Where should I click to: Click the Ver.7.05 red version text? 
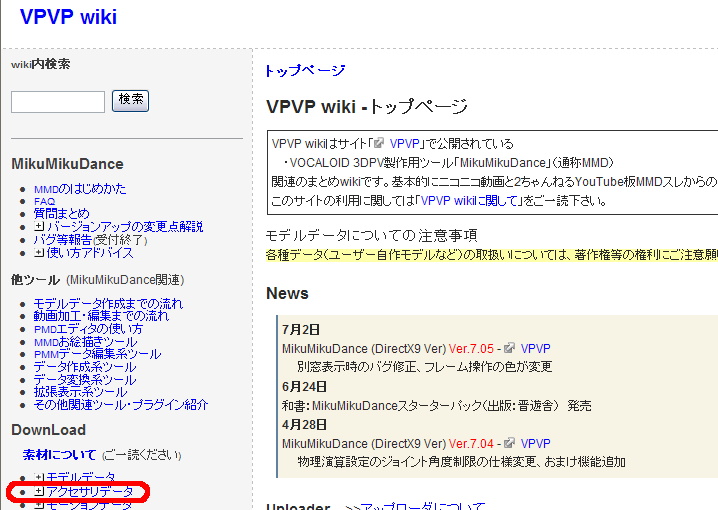(471, 348)
